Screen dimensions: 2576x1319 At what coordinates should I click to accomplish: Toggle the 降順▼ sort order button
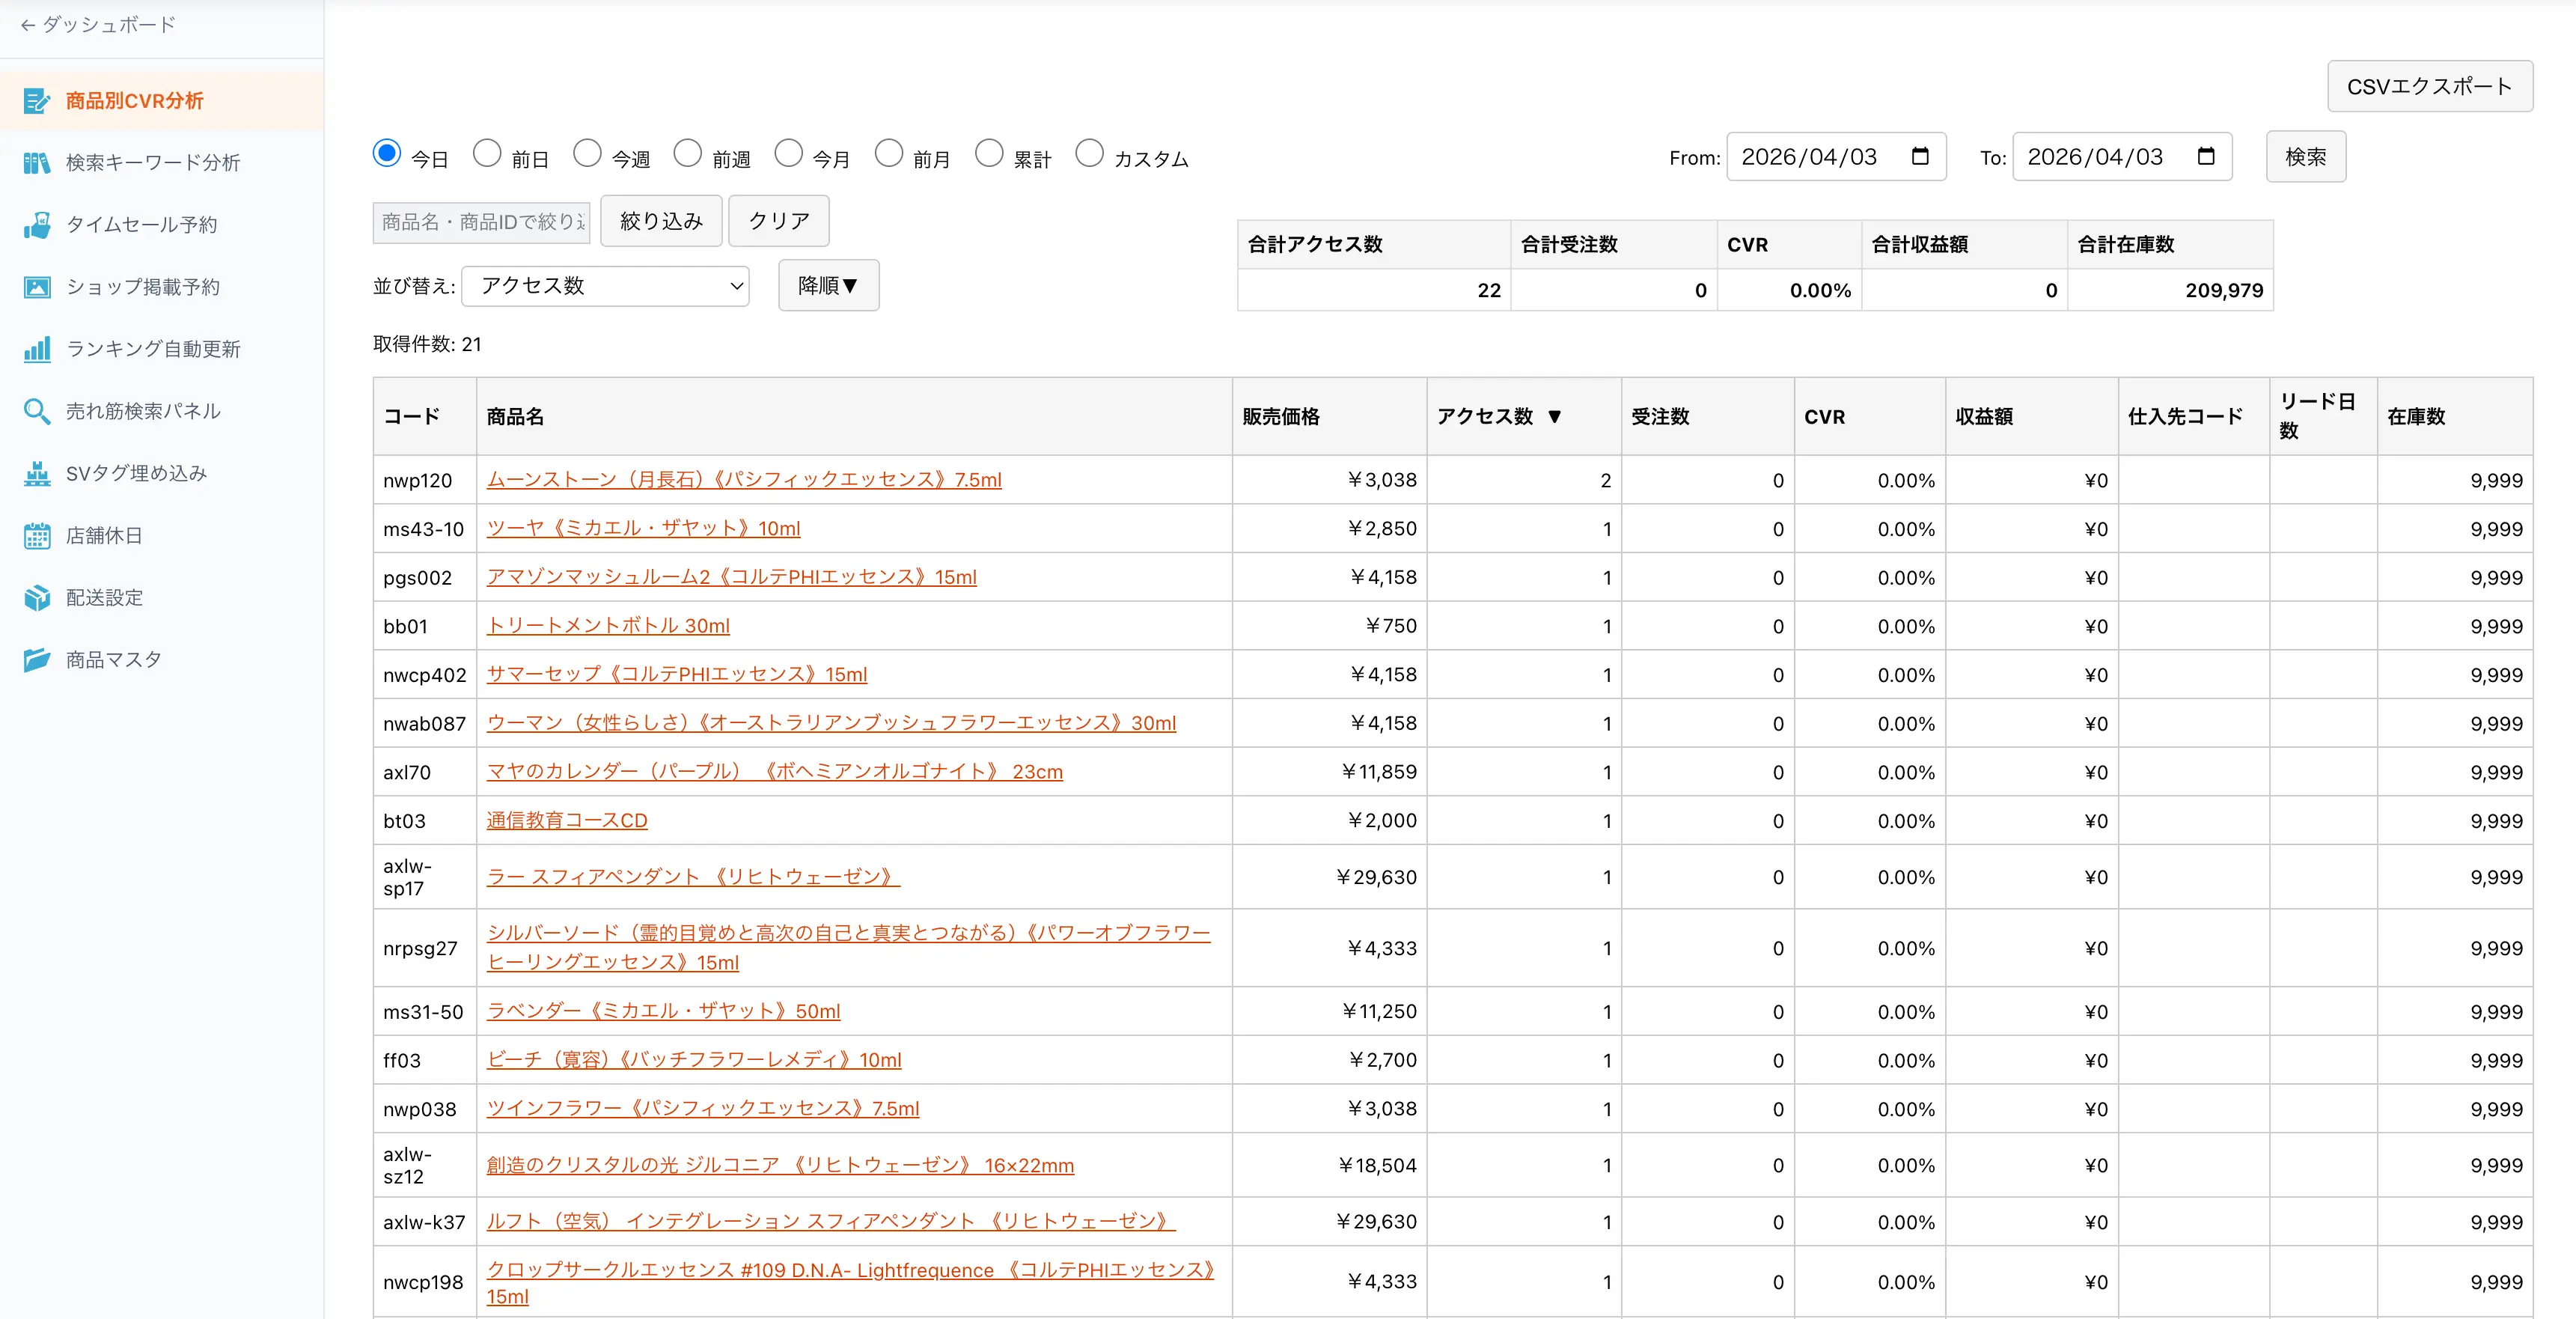828,286
